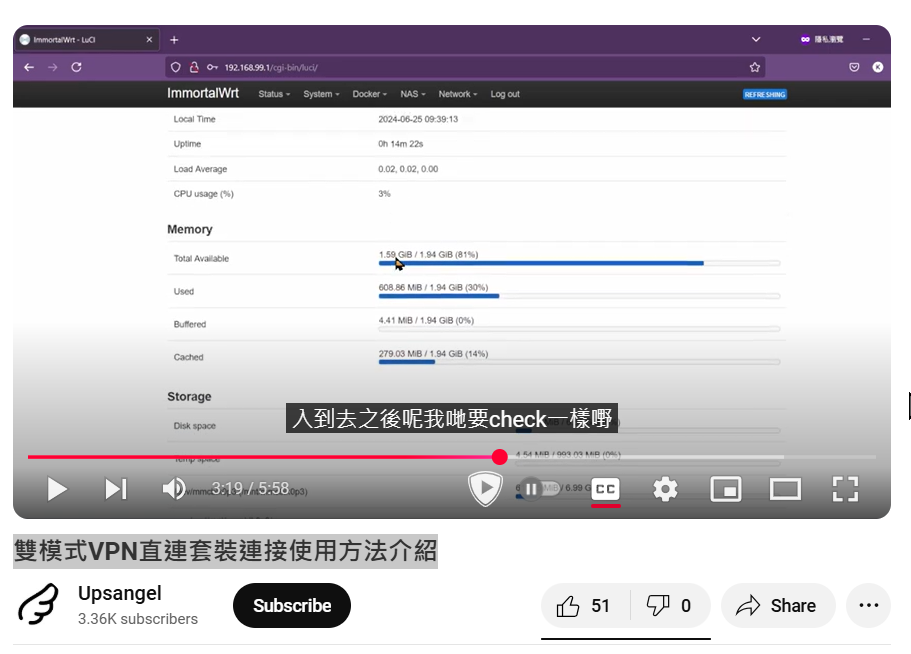Switch to miniplayer mode
This screenshot has width=911, height=654.
coord(725,489)
